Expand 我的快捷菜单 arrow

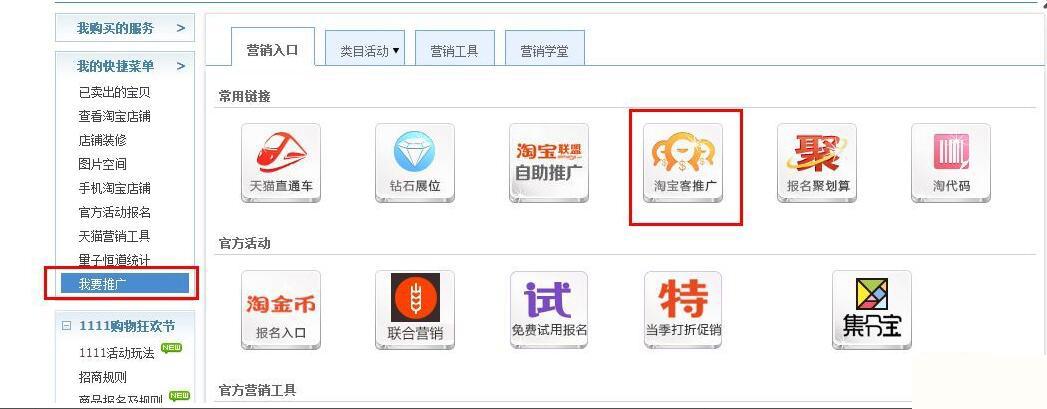180,66
